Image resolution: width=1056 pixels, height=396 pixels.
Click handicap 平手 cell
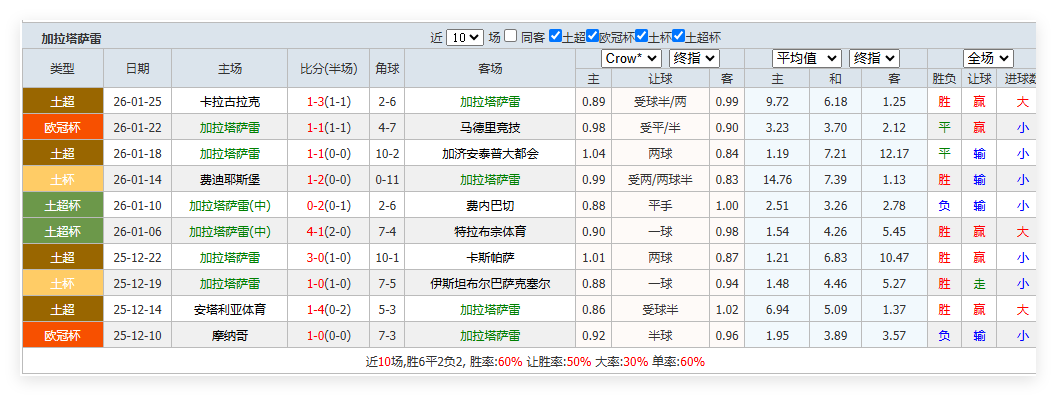pyautogui.click(x=661, y=206)
